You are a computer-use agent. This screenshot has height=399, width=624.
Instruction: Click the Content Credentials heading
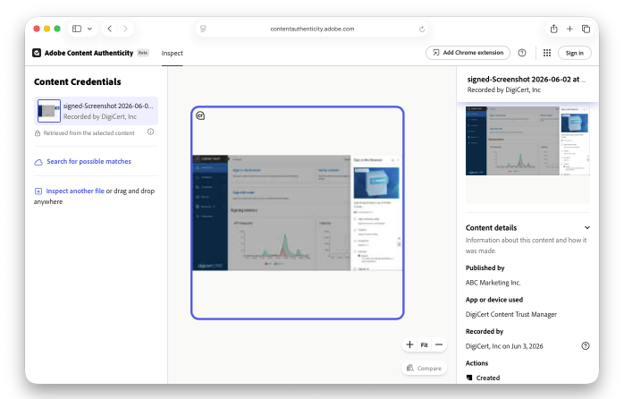tap(78, 82)
